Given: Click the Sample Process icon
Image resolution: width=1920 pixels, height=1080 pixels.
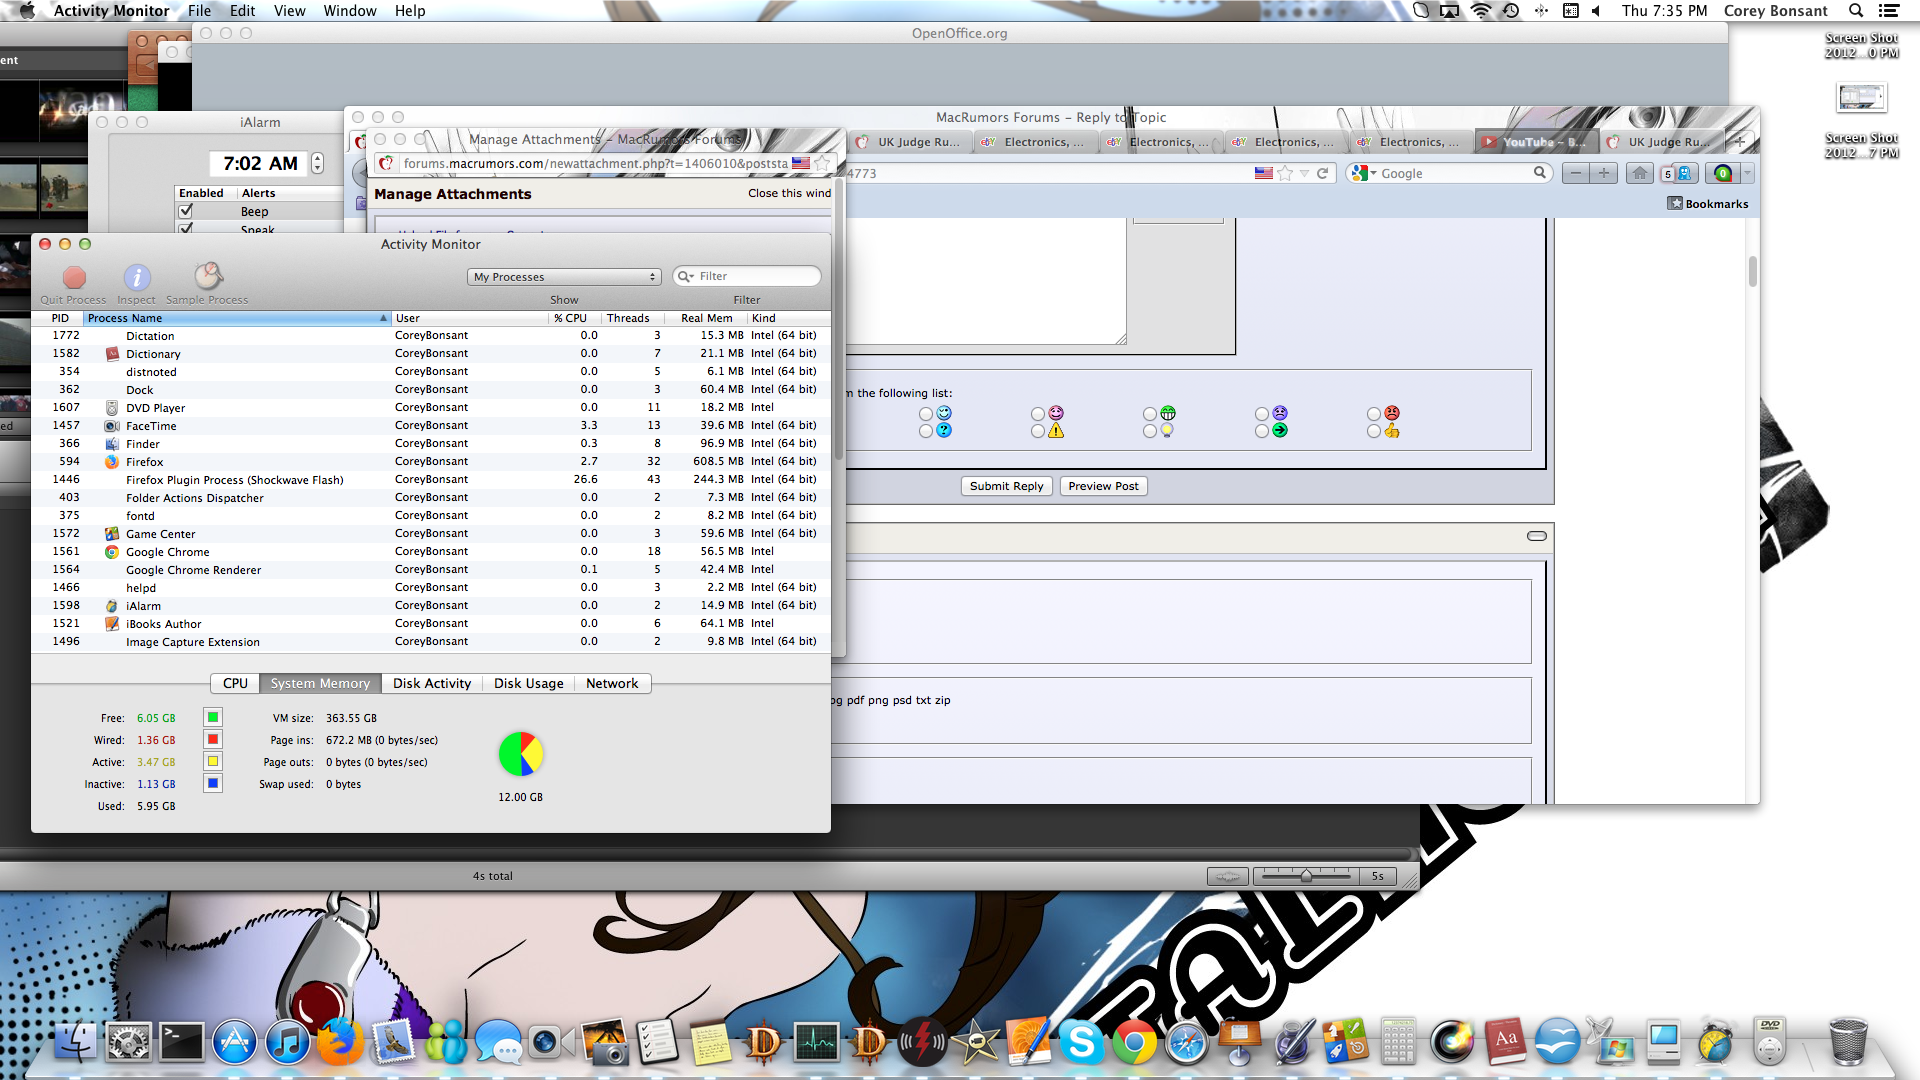Looking at the screenshot, I should tap(208, 275).
